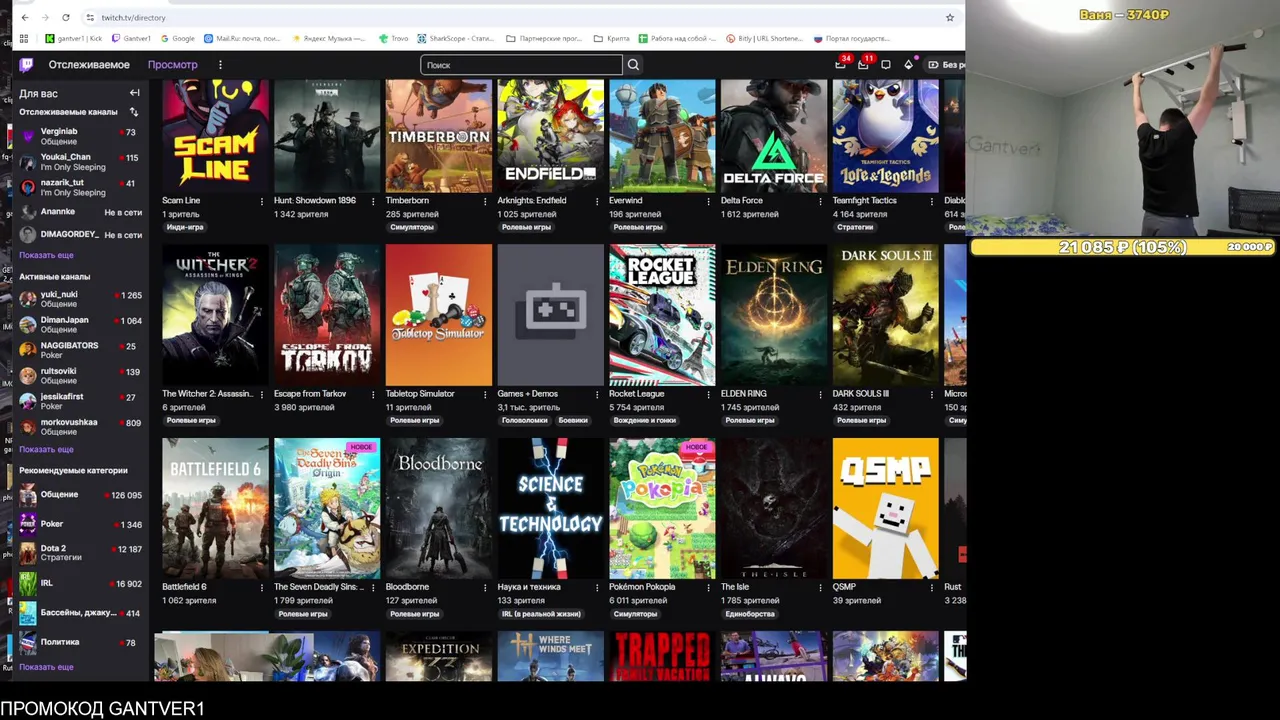Image resolution: width=1280 pixels, height=720 pixels.
Task: Show more recommended categories link
Action: coord(46,667)
